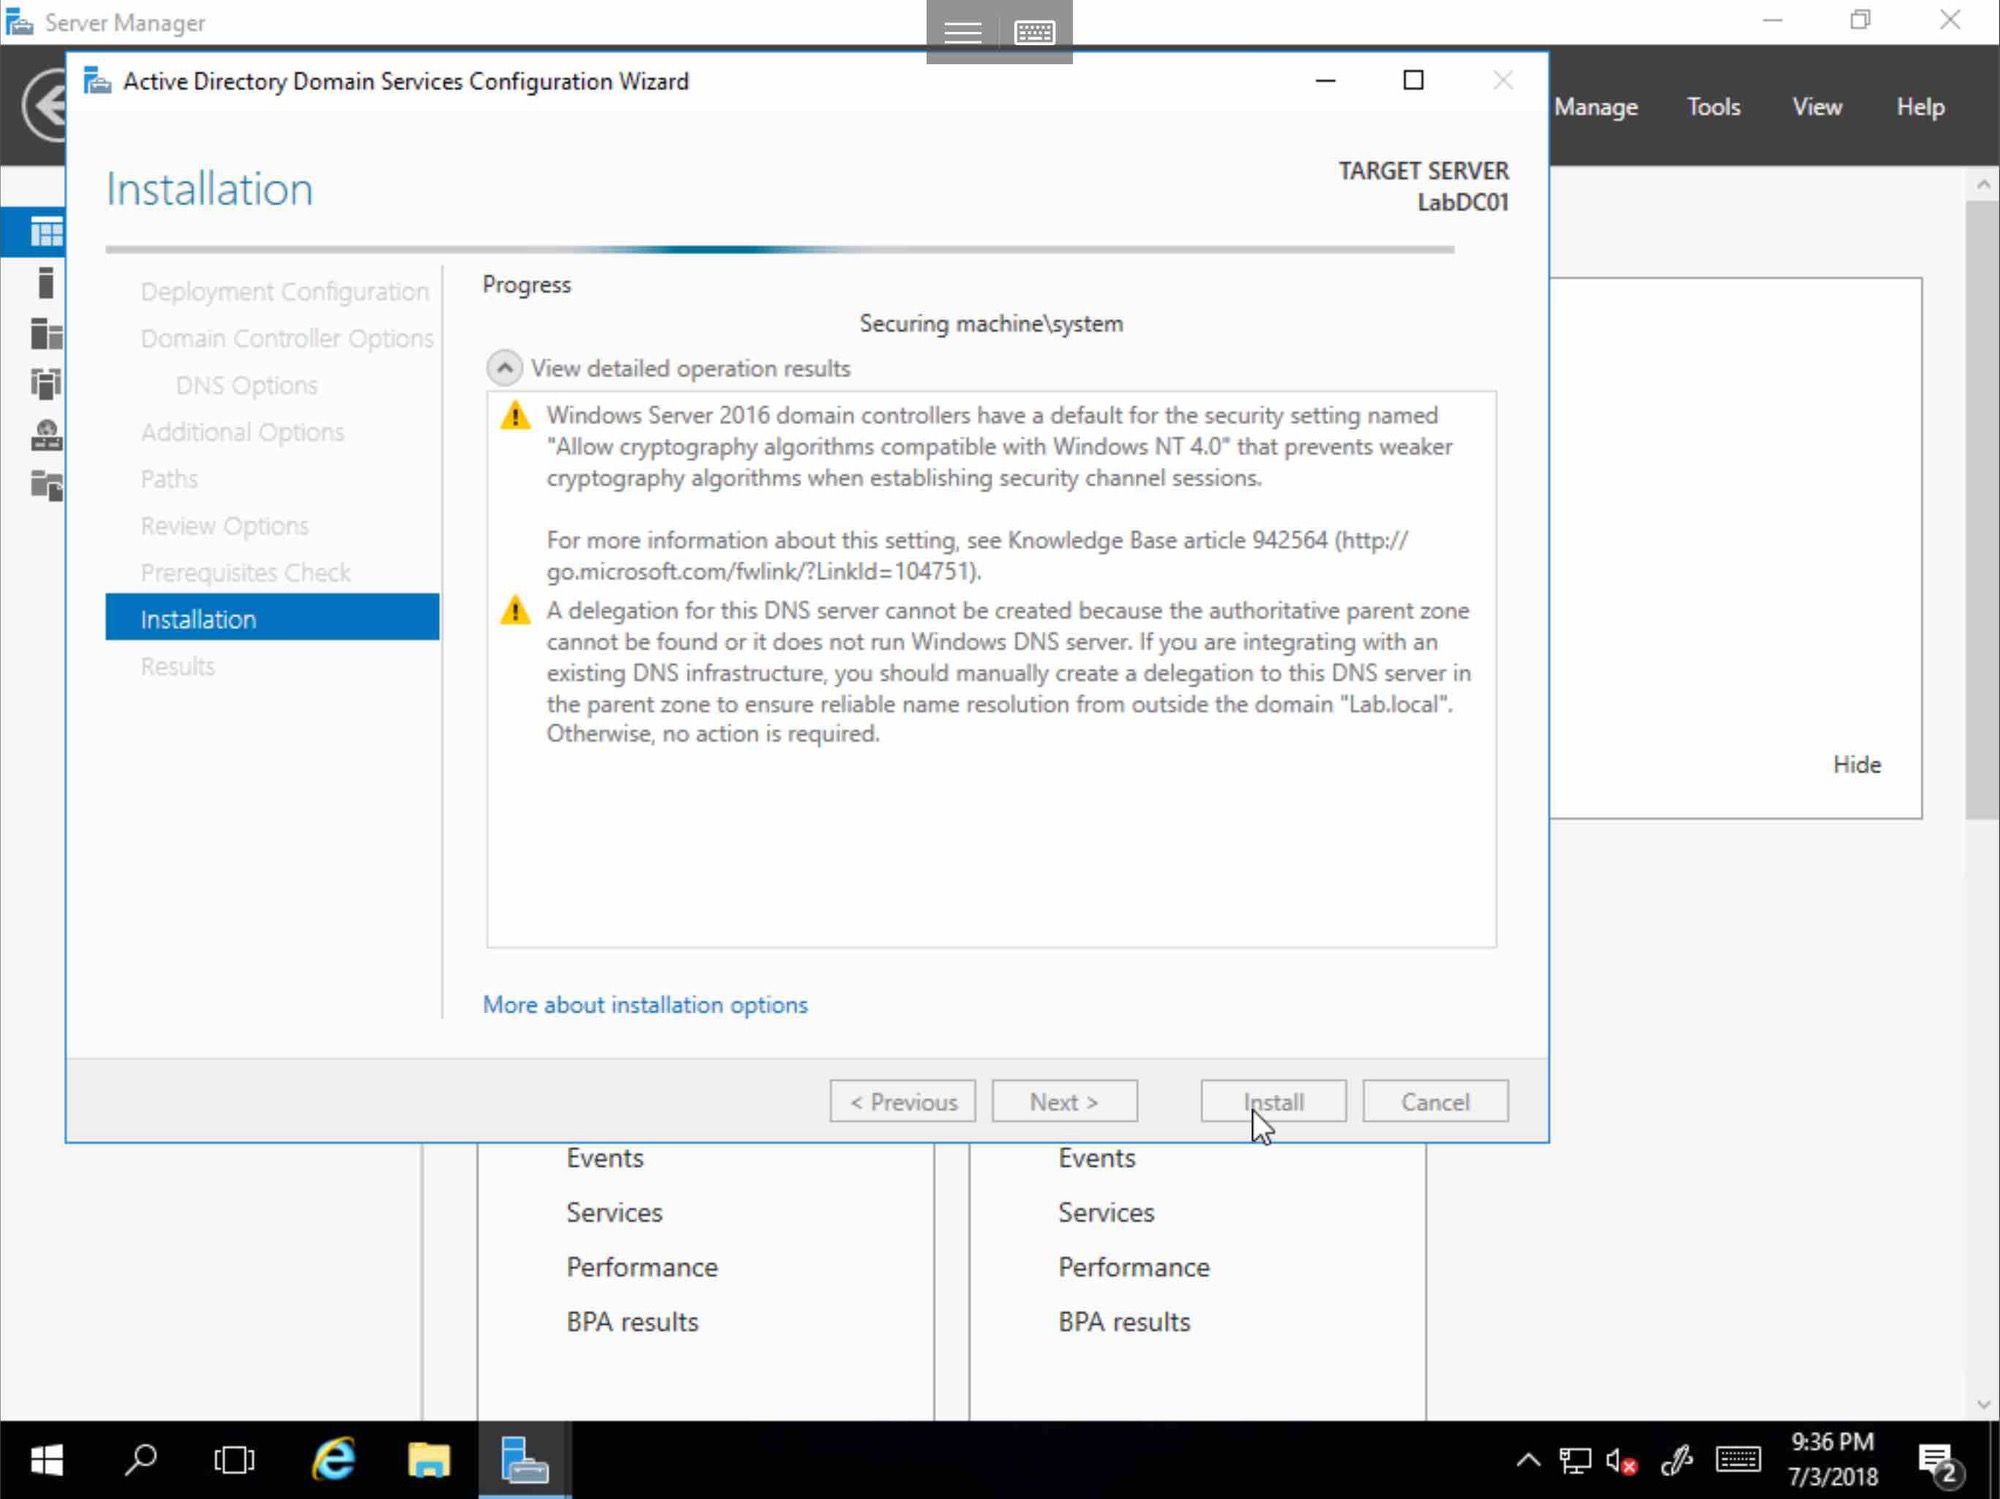The height and width of the screenshot is (1499, 2000).
Task: Open BPA results in left server tile
Action: 632,1321
